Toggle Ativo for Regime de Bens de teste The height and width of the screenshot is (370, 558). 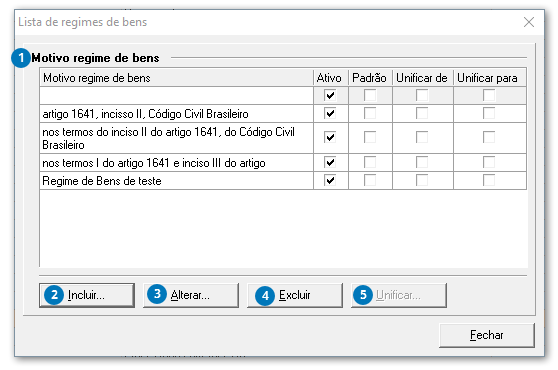point(330,180)
